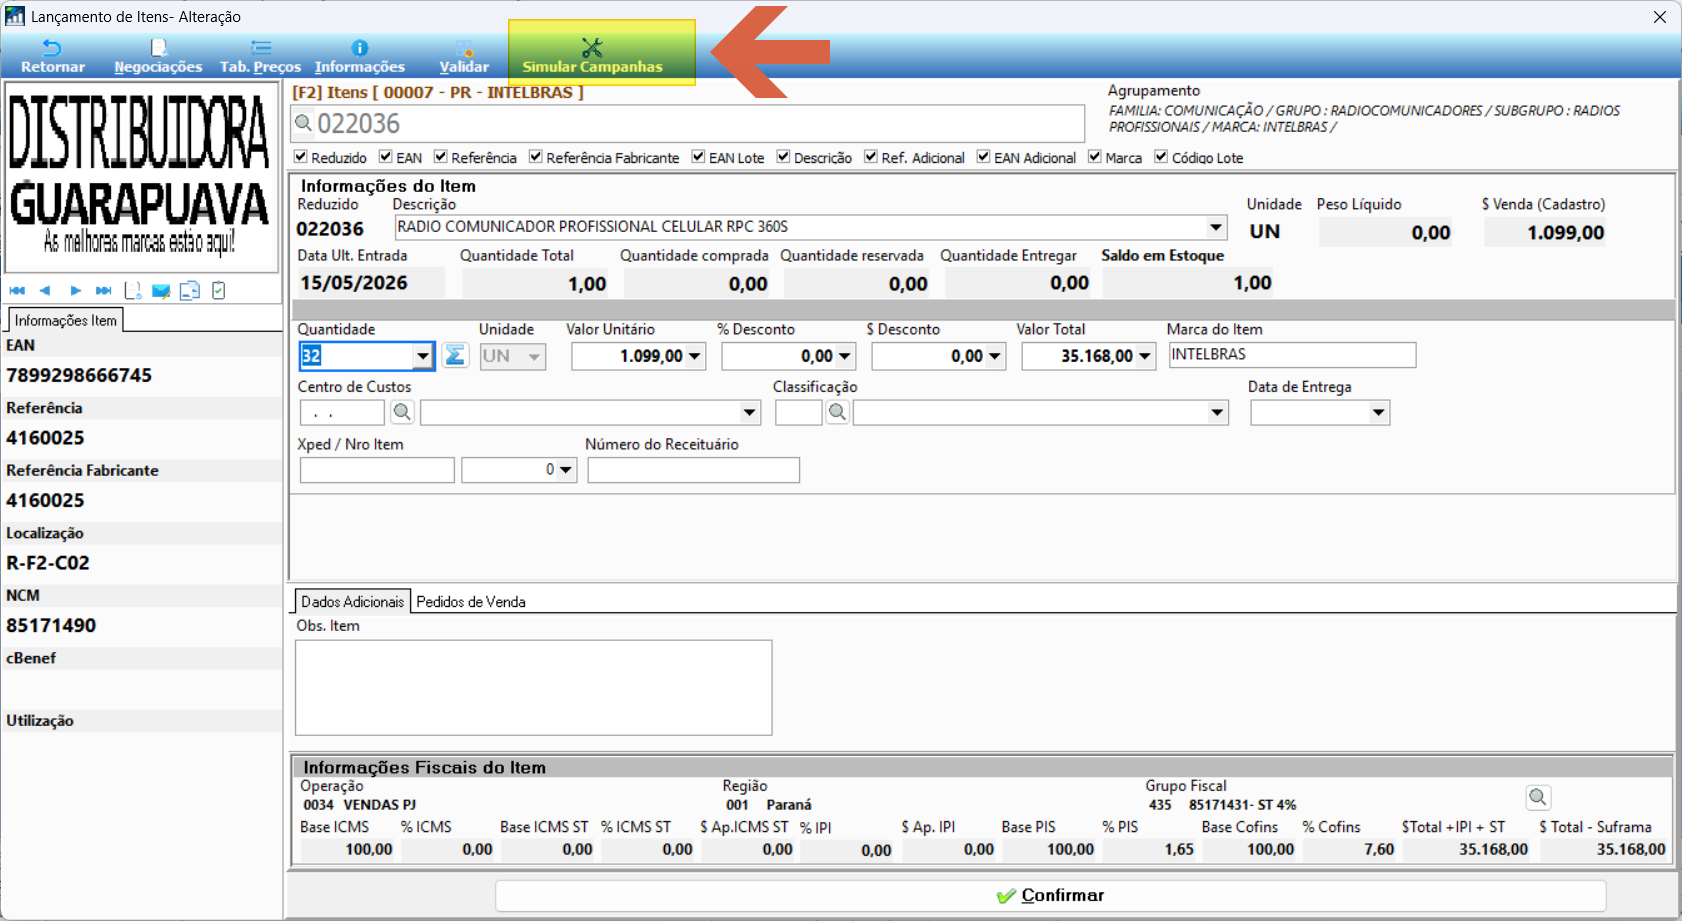Click the magnifier beside Centro de Custos

click(402, 412)
